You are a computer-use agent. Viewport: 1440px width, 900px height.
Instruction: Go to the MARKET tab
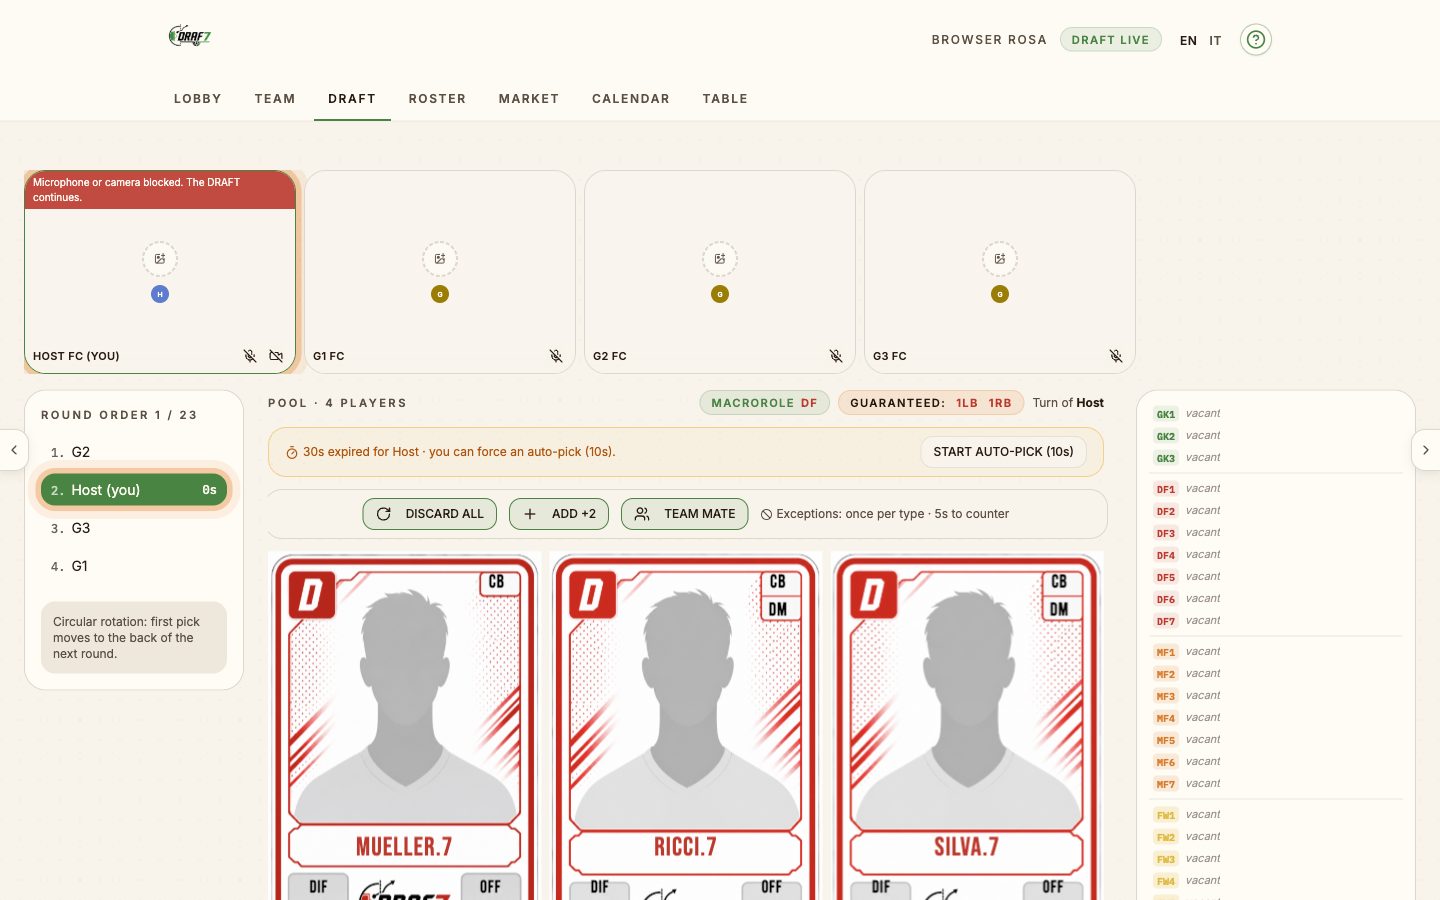[529, 99]
